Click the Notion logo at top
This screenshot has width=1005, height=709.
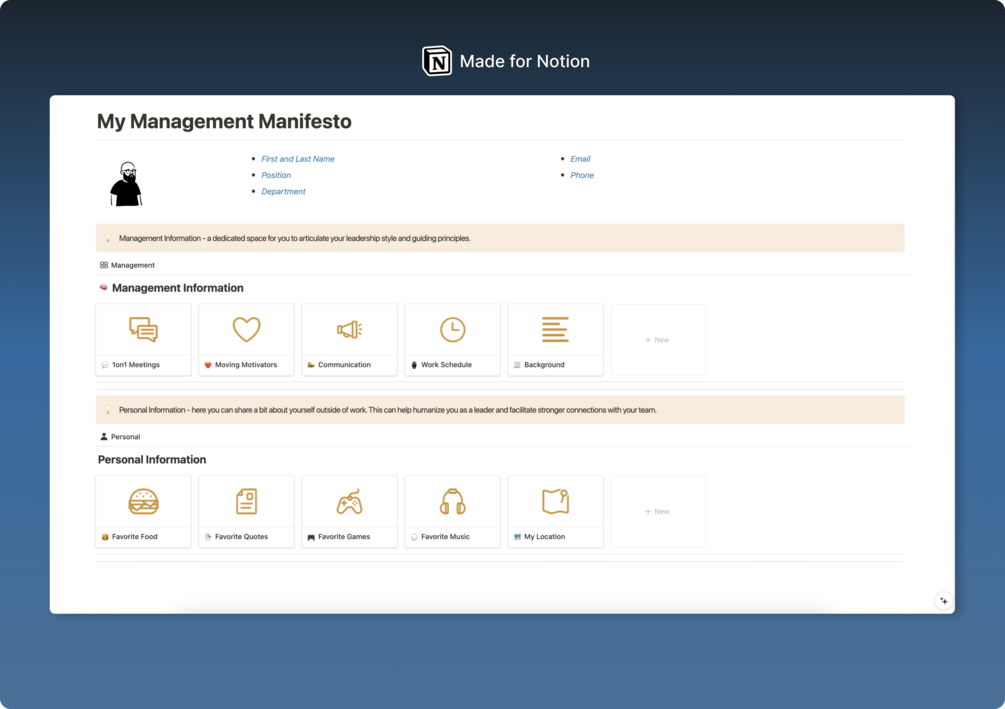436,61
